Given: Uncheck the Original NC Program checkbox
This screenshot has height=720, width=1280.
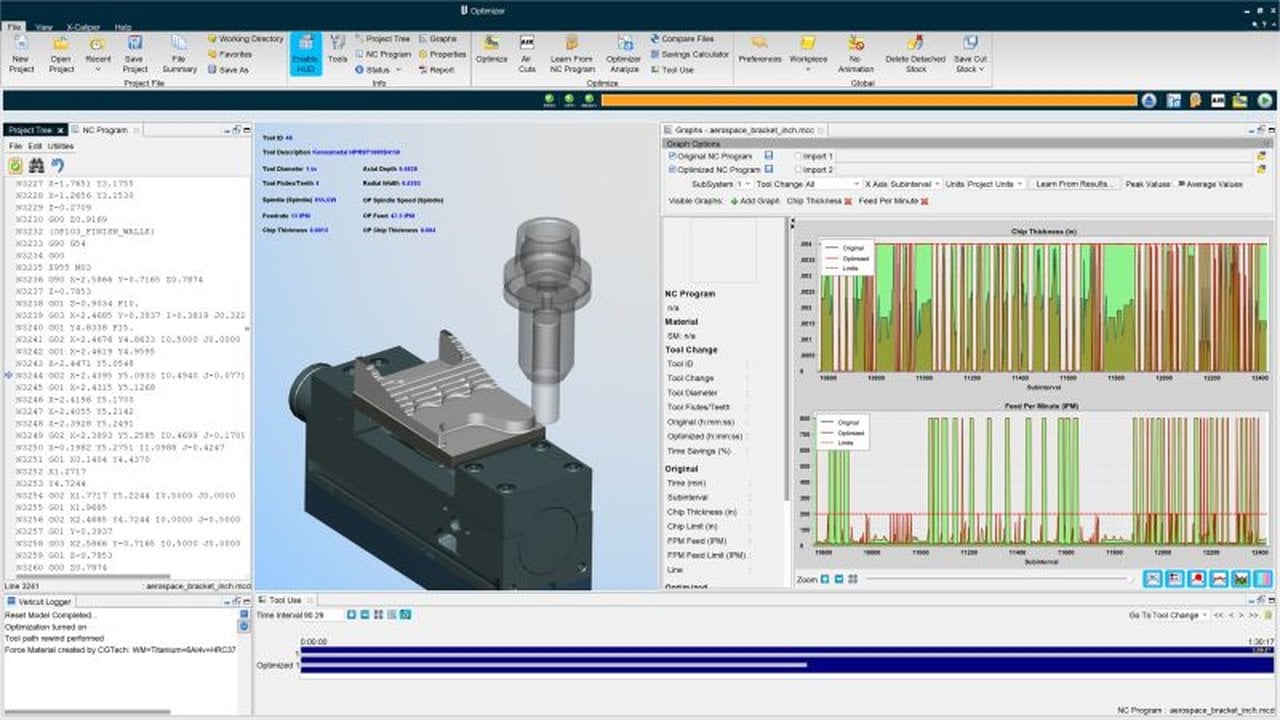Looking at the screenshot, I should [x=672, y=156].
